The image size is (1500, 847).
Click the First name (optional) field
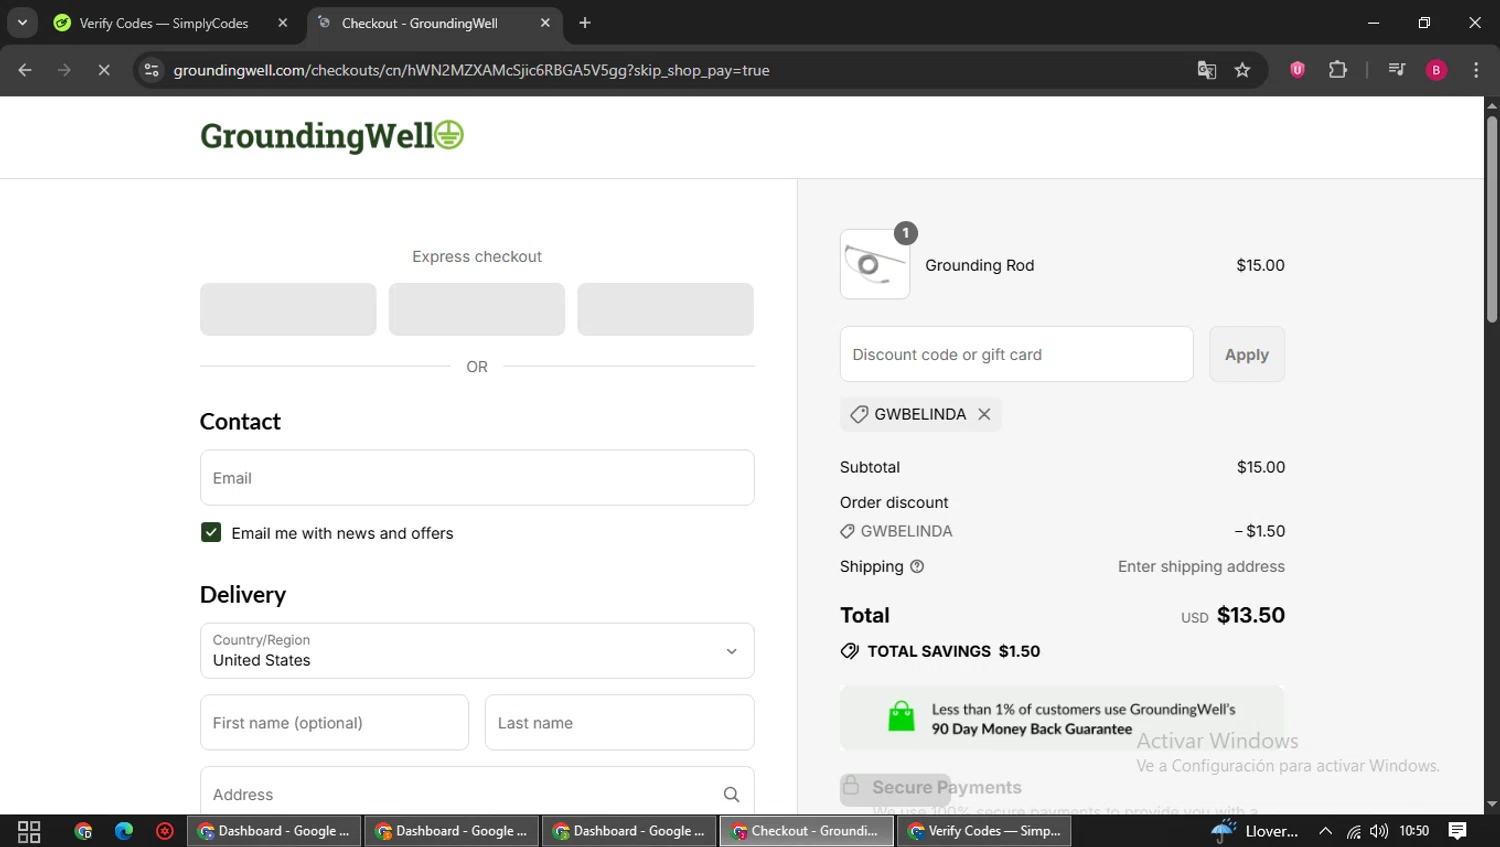[334, 723]
